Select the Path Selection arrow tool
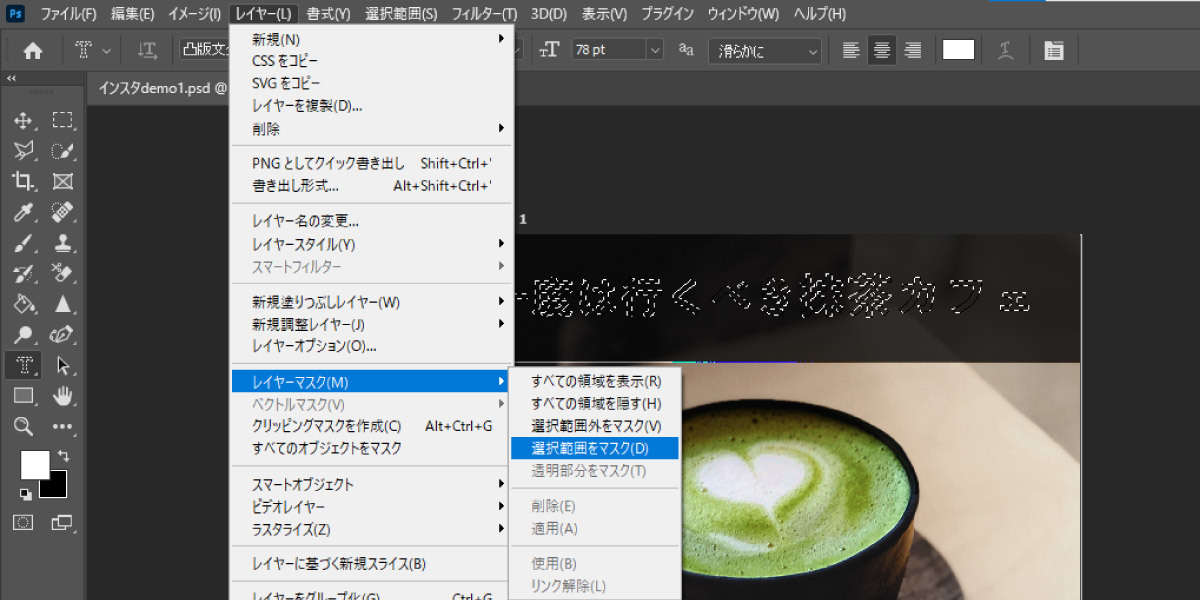 tap(62, 365)
